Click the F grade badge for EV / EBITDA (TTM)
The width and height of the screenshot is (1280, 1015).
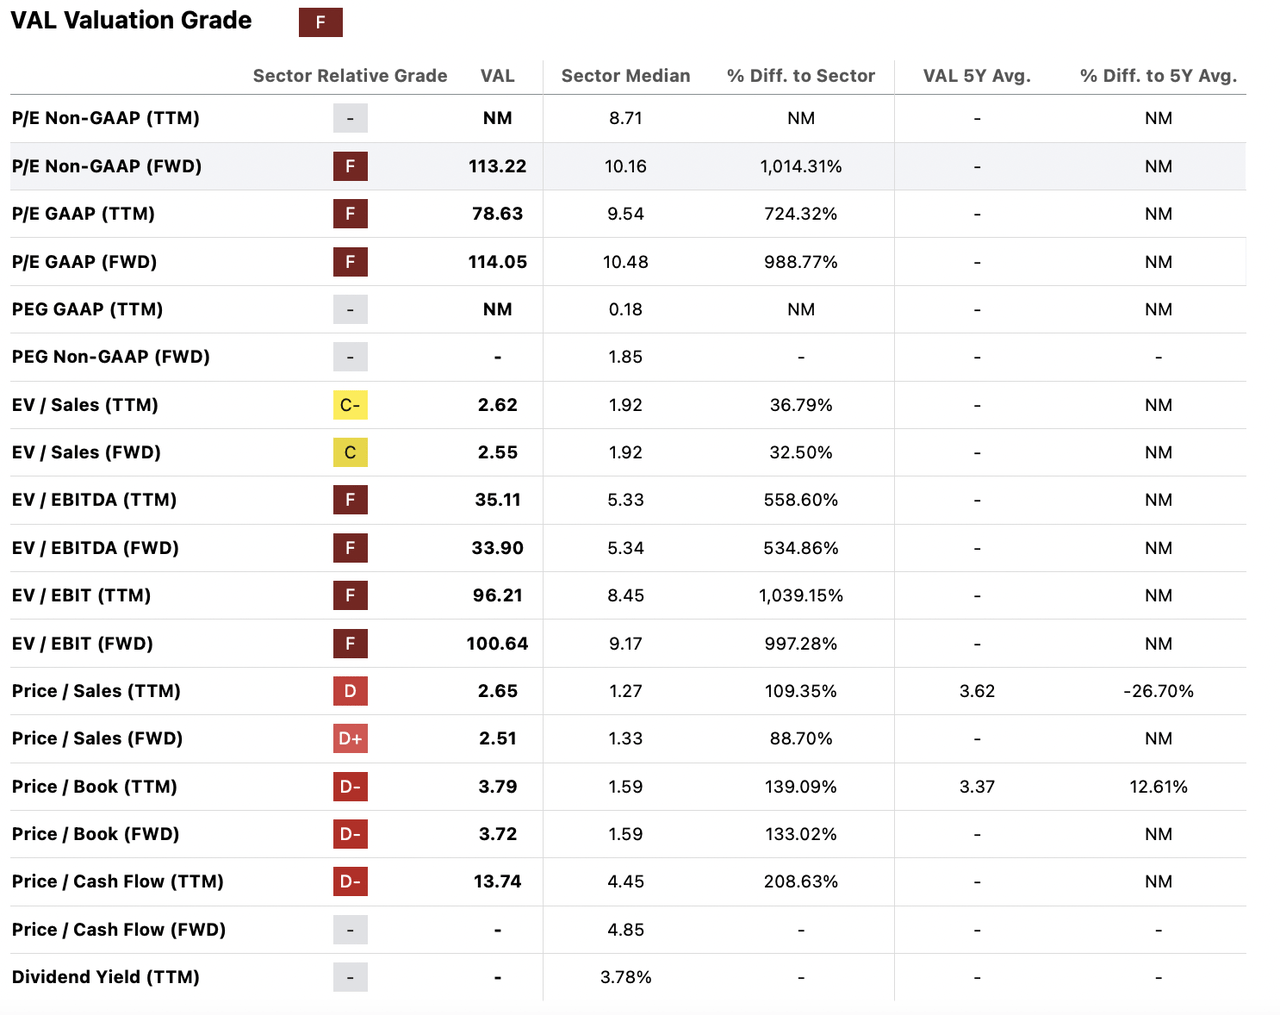[350, 500]
